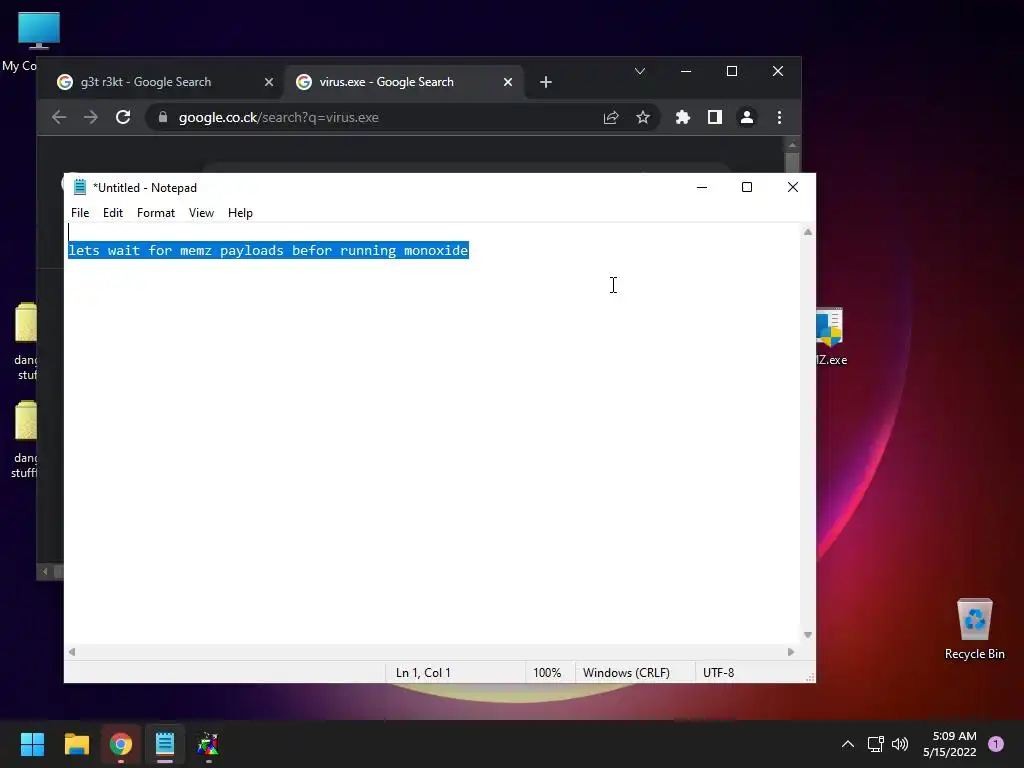Image resolution: width=1024 pixels, height=768 pixels.
Task: Click the Chrome page scrollbar up arrow
Action: click(792, 145)
